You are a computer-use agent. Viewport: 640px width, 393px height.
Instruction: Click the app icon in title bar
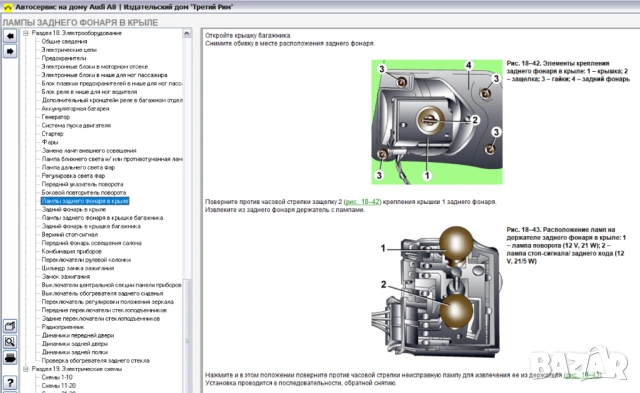(x=7, y=7)
